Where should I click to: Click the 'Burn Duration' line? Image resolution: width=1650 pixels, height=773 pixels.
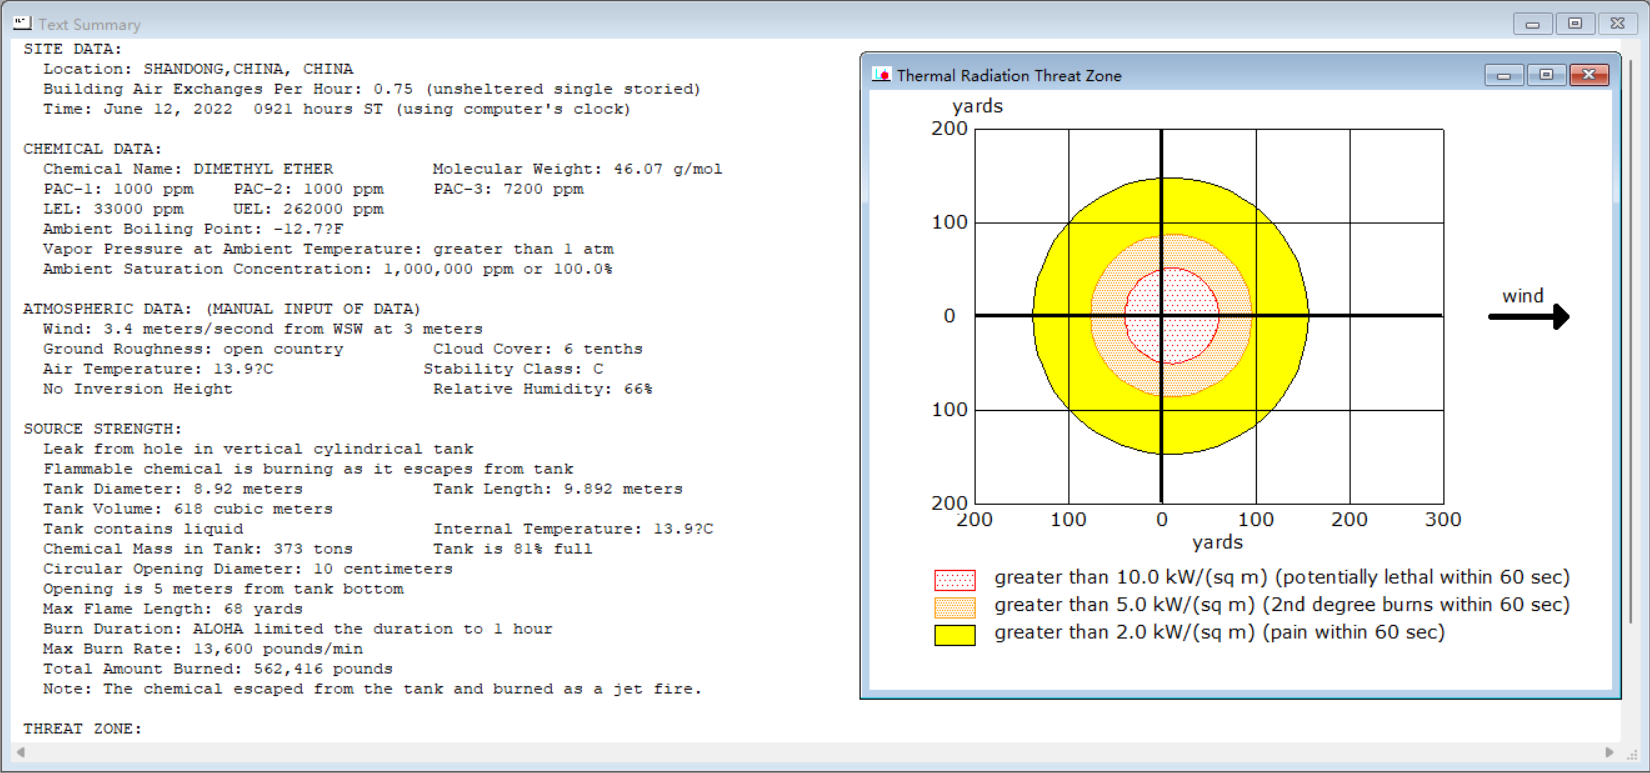point(298,629)
